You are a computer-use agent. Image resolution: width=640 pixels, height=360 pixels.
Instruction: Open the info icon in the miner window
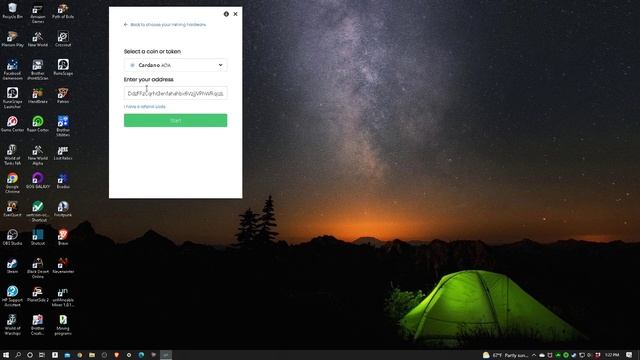(226, 14)
